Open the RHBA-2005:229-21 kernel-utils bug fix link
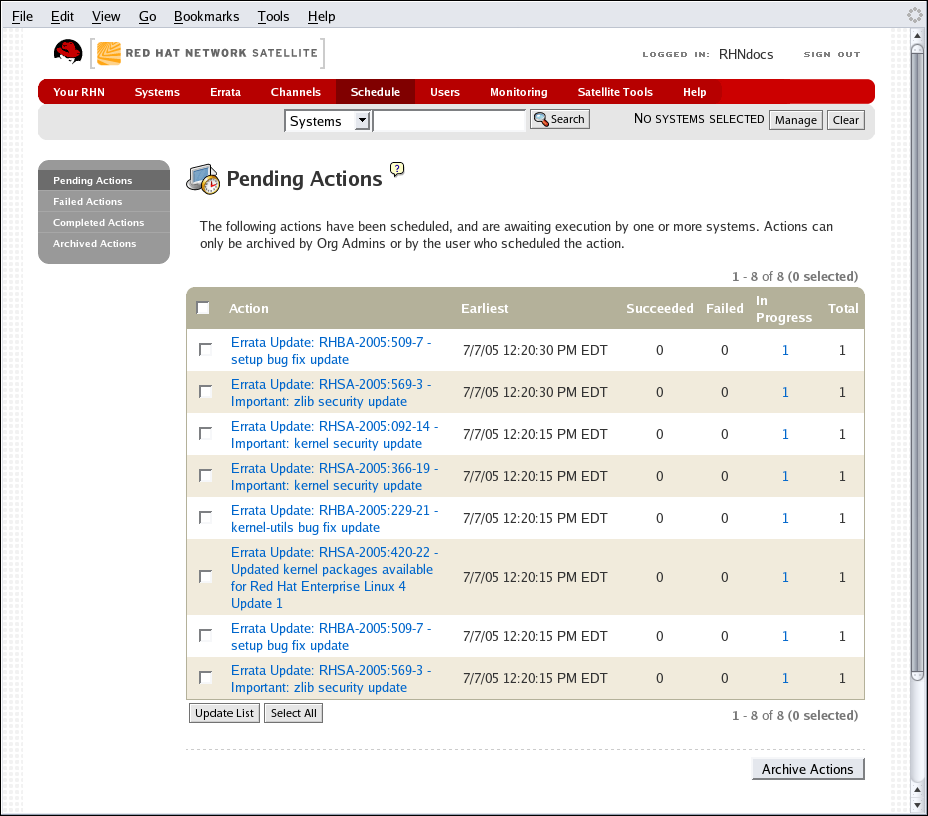 (x=334, y=519)
